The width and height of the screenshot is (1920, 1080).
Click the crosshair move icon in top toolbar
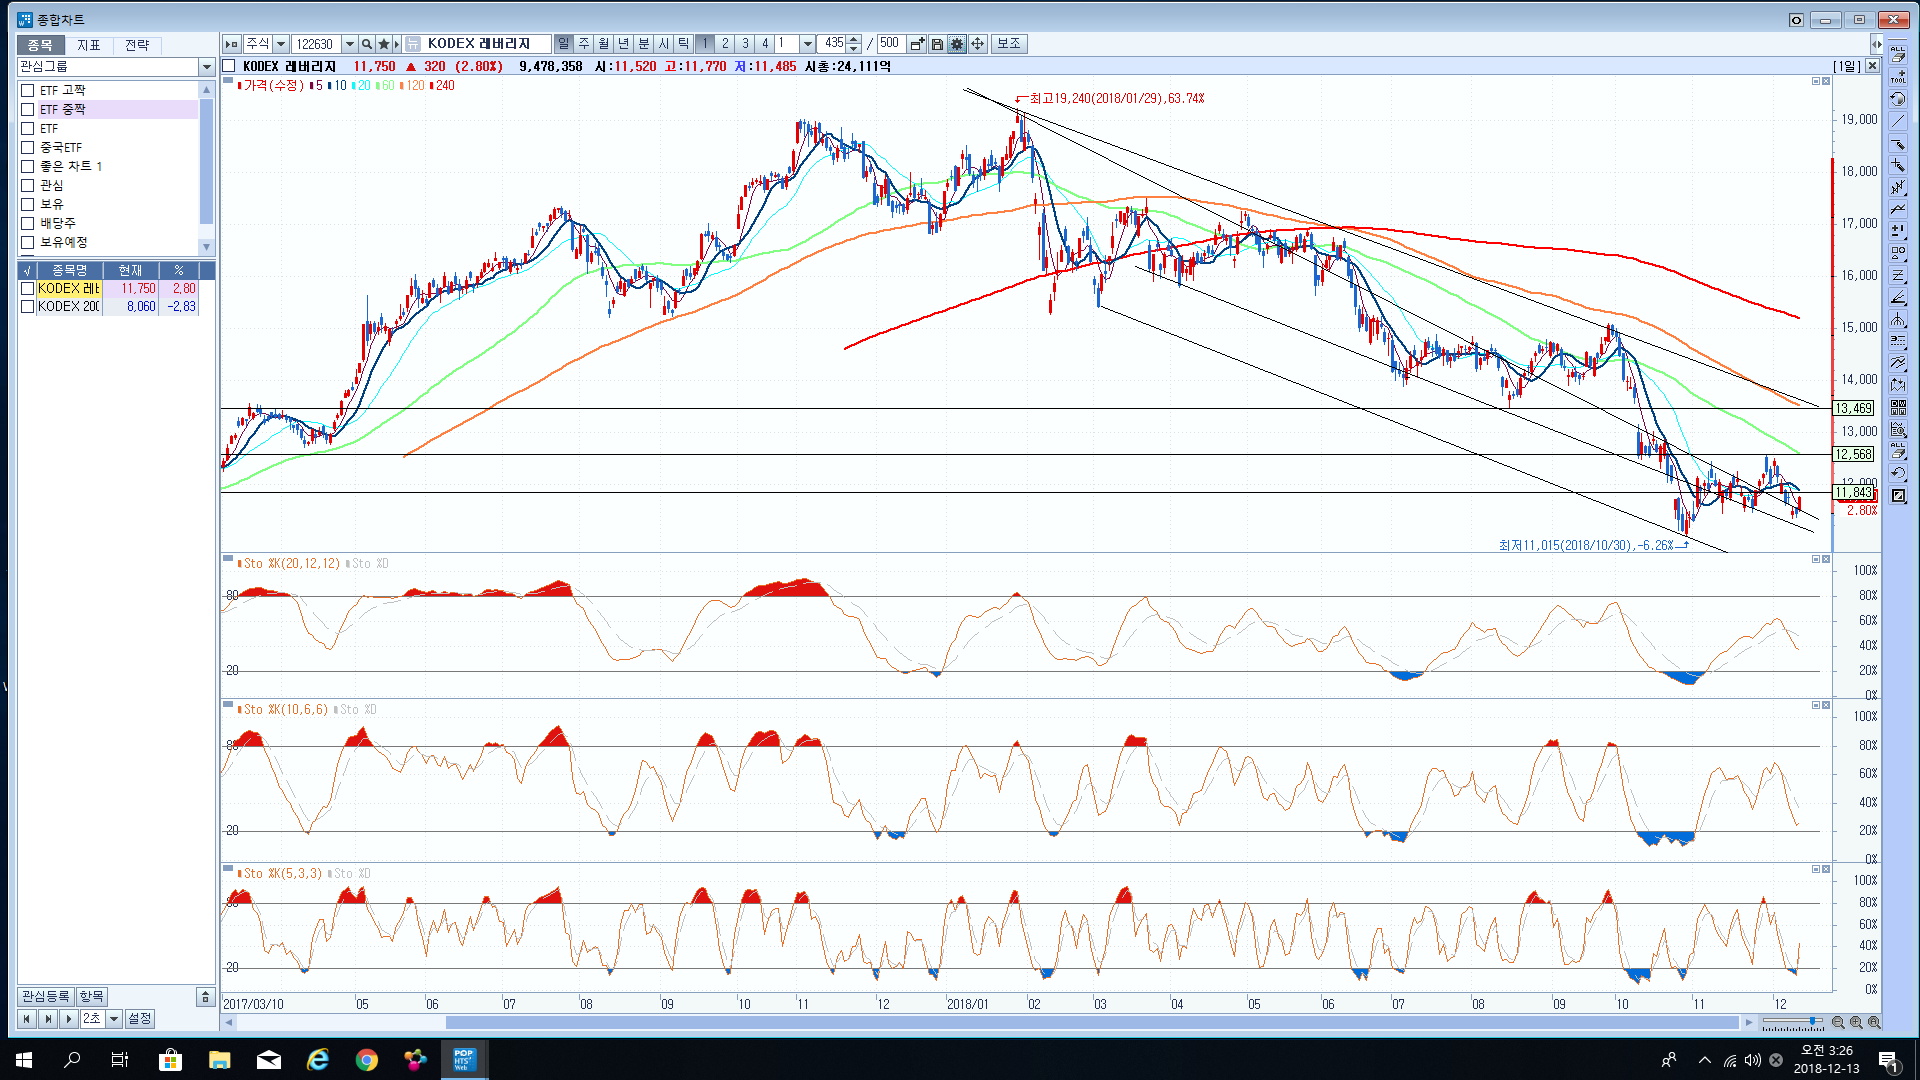point(977,44)
